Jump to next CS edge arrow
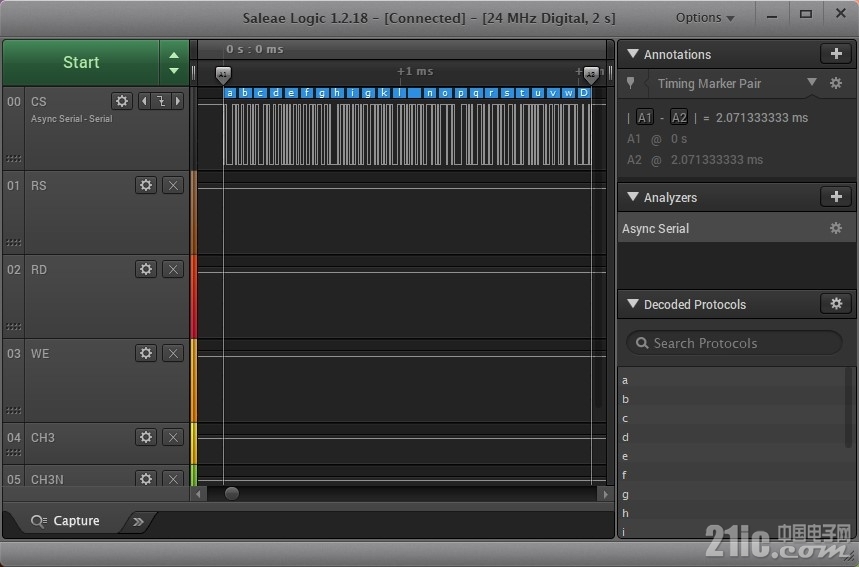Screen dimensions: 859x567 [177, 101]
